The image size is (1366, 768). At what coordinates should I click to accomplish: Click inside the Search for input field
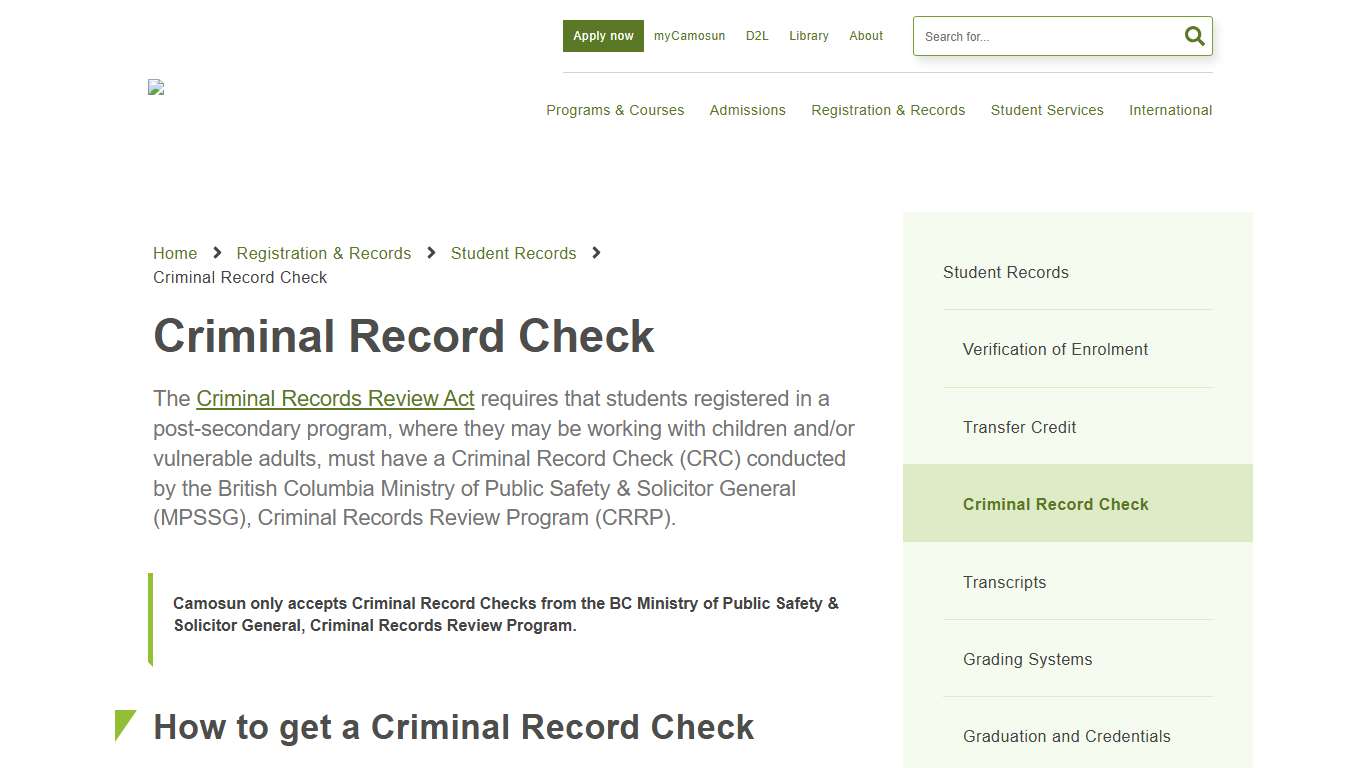pyautogui.click(x=1040, y=36)
